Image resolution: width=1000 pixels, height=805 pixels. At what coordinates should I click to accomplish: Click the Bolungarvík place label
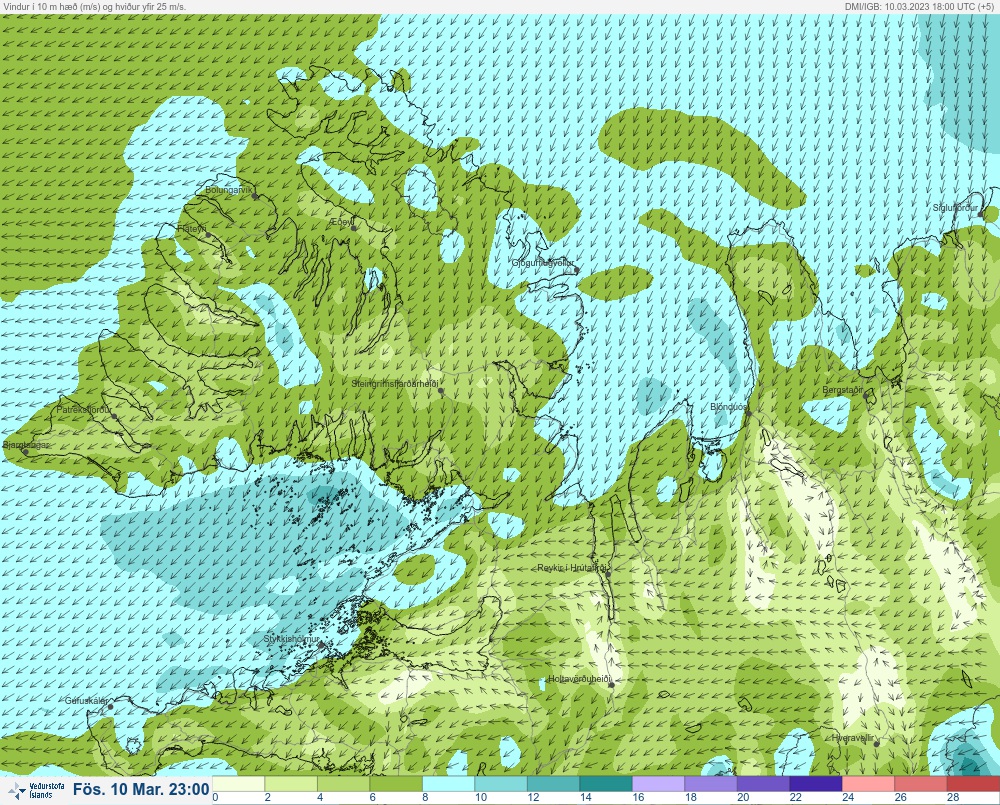[230, 190]
